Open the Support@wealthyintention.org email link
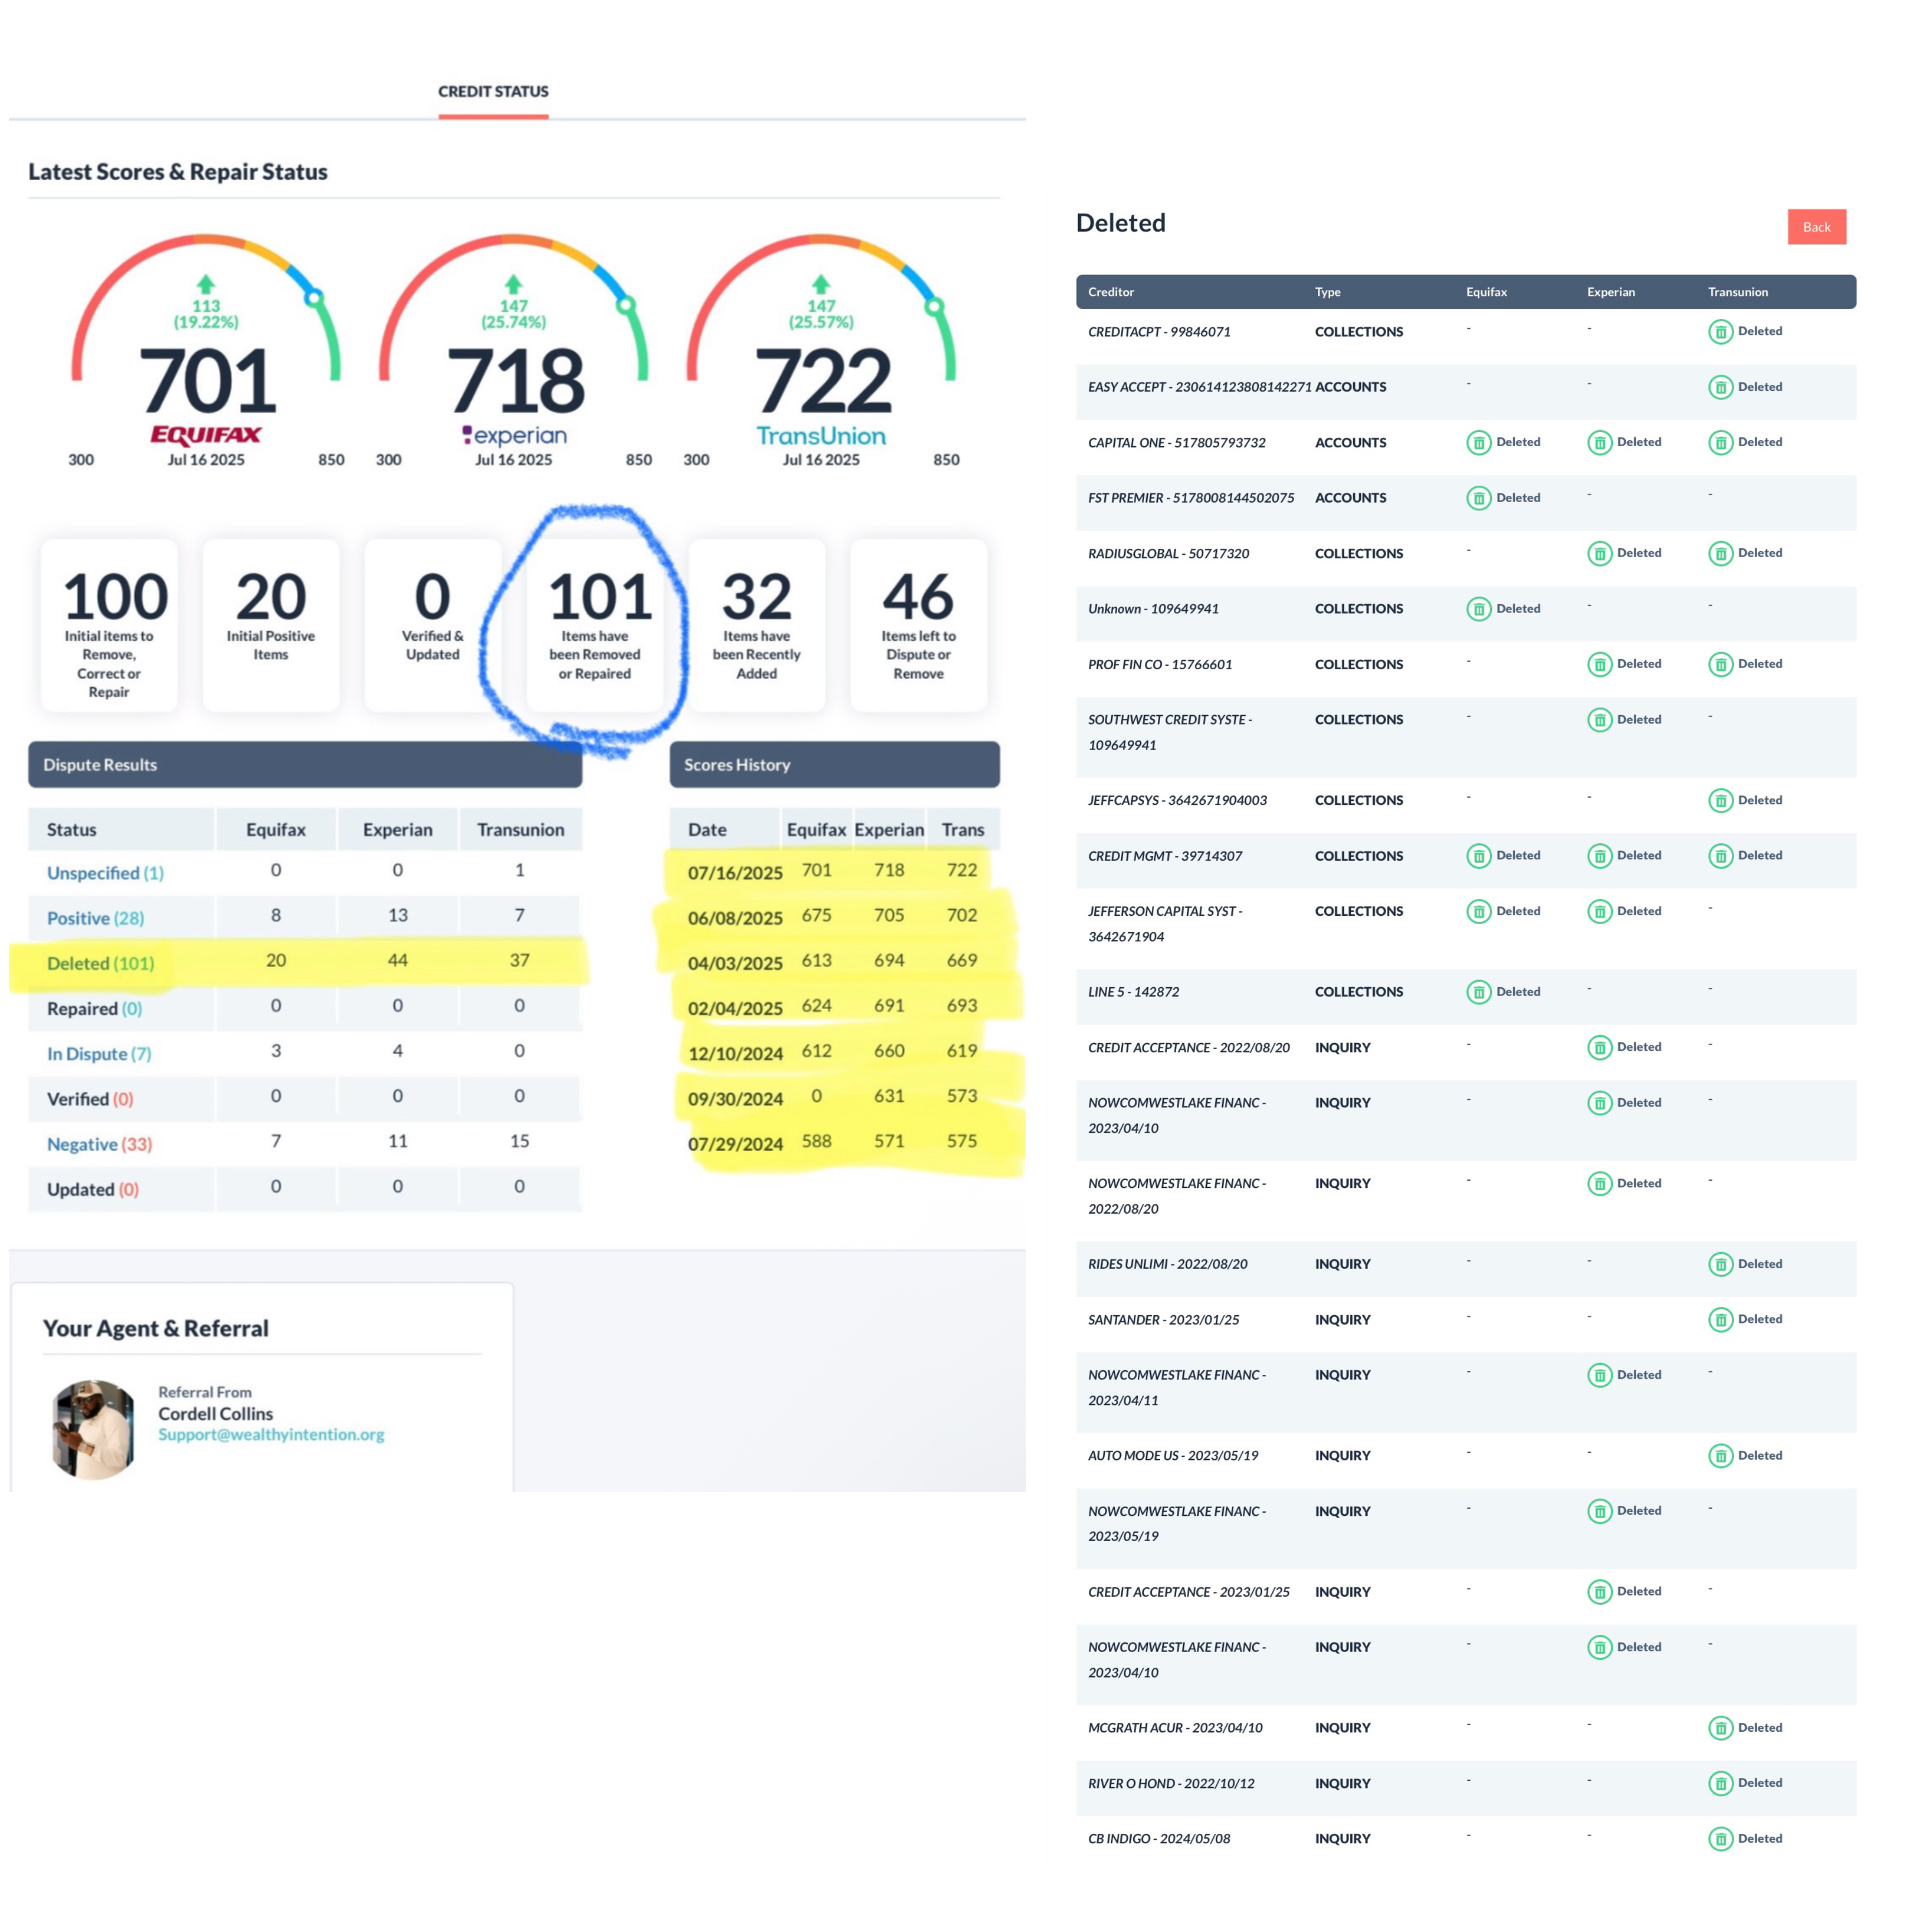This screenshot has width=1932, height=1932. [x=271, y=1434]
